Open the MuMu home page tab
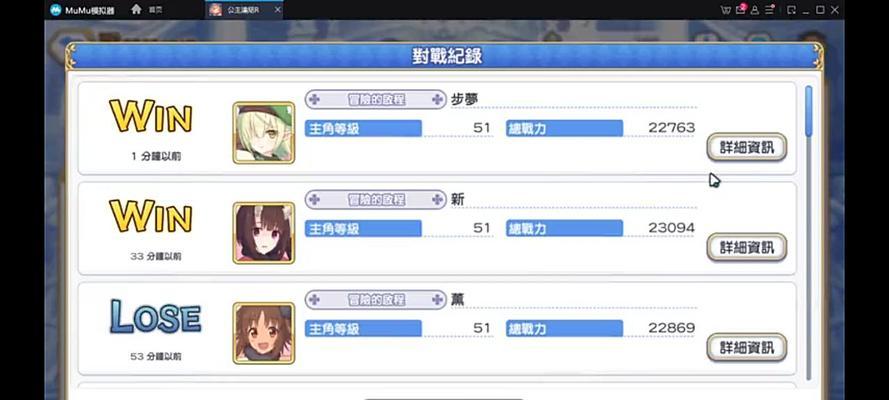 [147, 10]
